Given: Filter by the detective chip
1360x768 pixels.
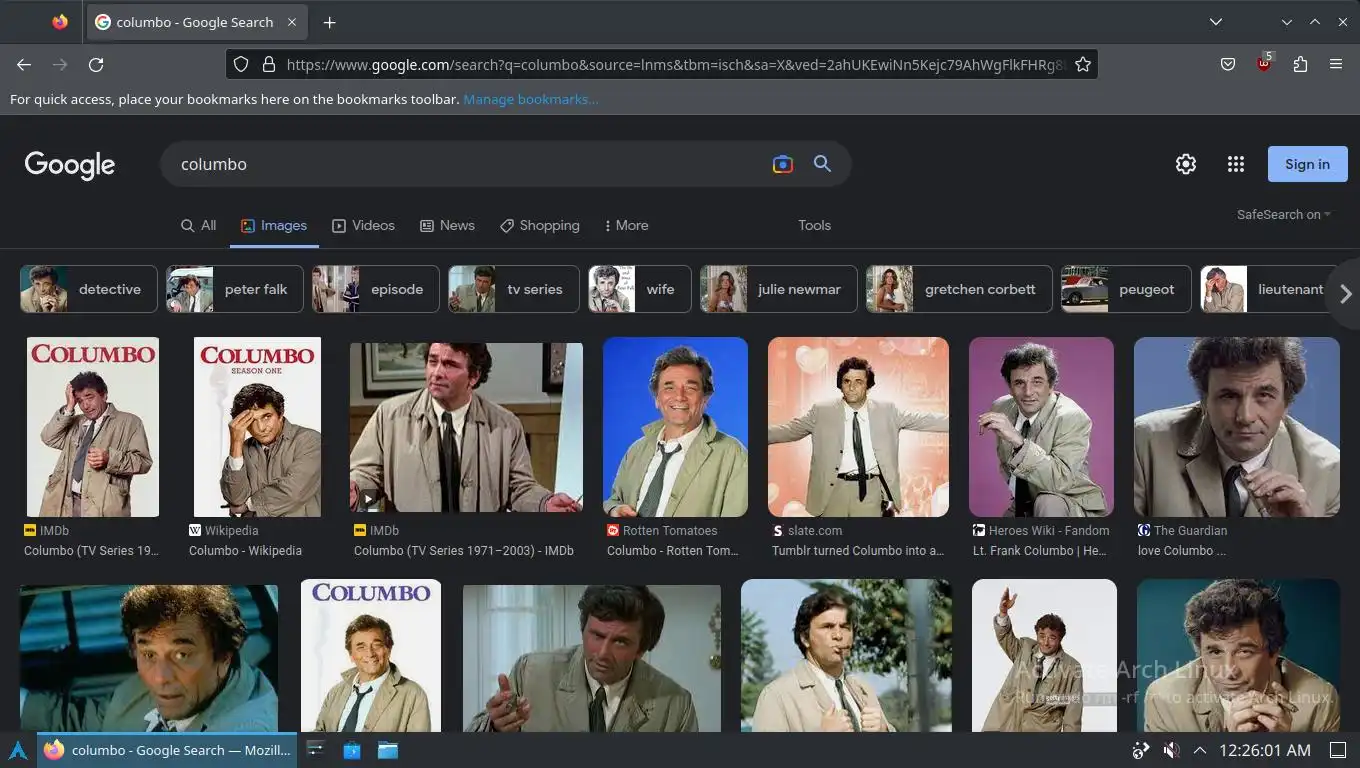Looking at the screenshot, I should (89, 289).
